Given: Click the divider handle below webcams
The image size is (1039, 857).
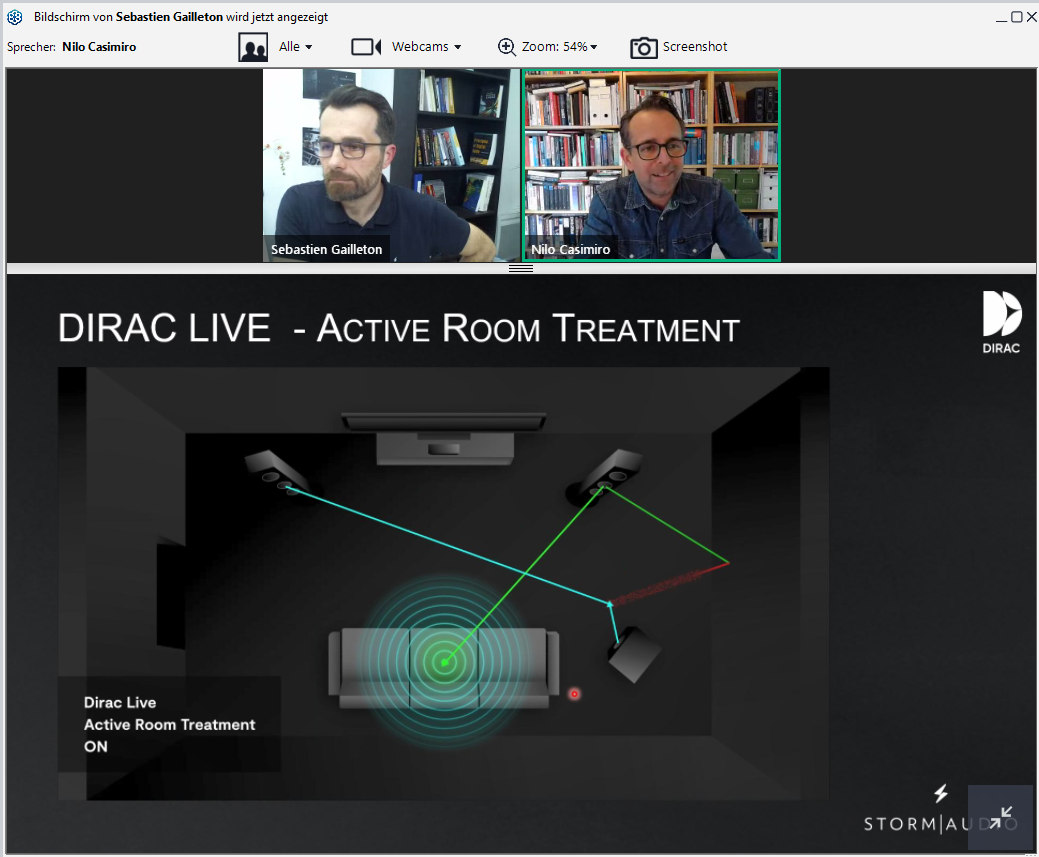Looking at the screenshot, I should coord(521,268).
